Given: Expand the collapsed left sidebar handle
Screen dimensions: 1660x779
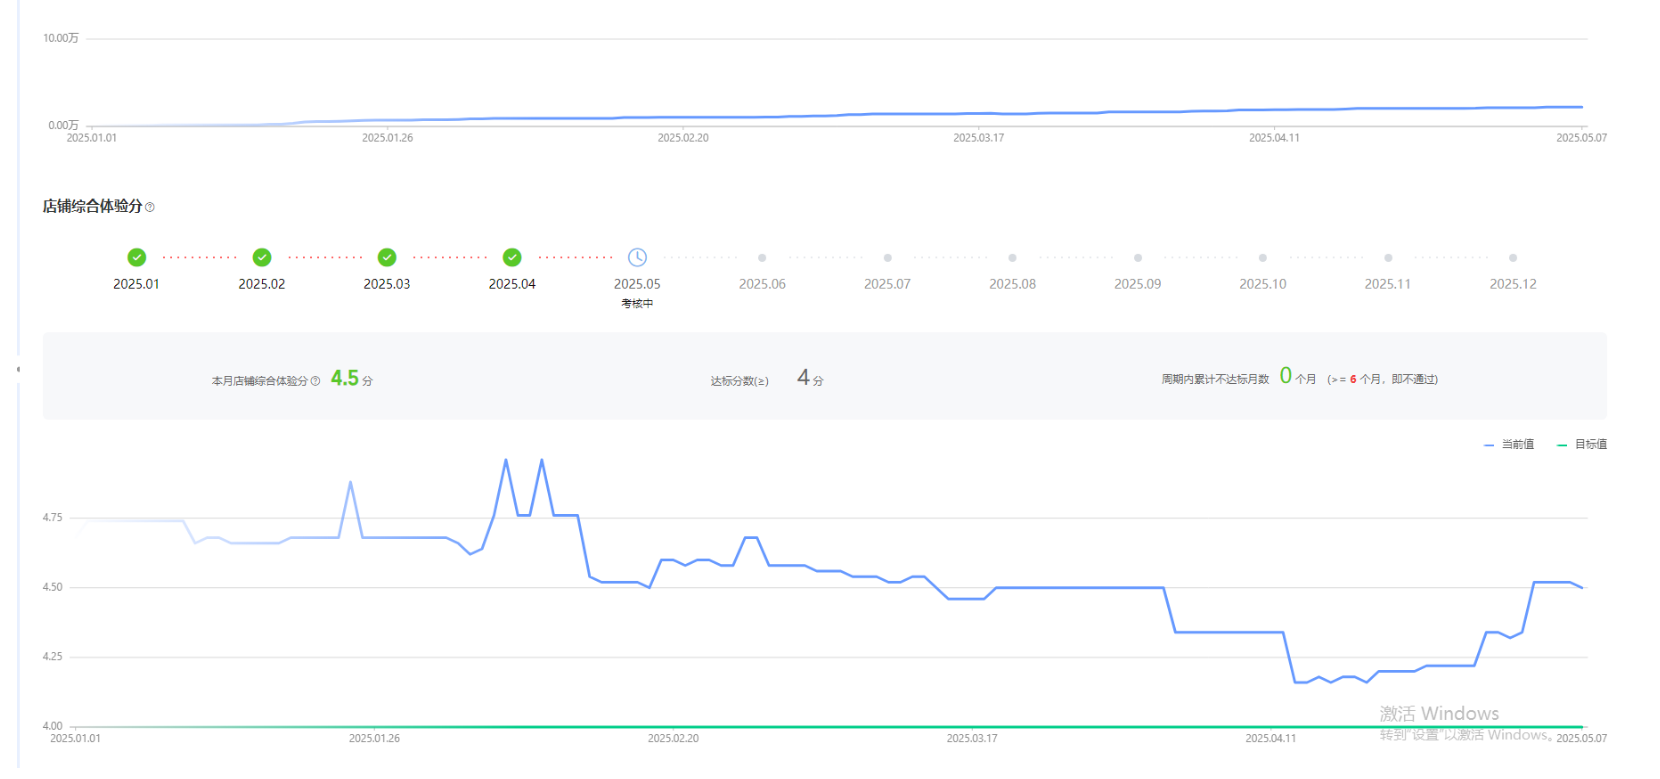Looking at the screenshot, I should click(x=18, y=369).
